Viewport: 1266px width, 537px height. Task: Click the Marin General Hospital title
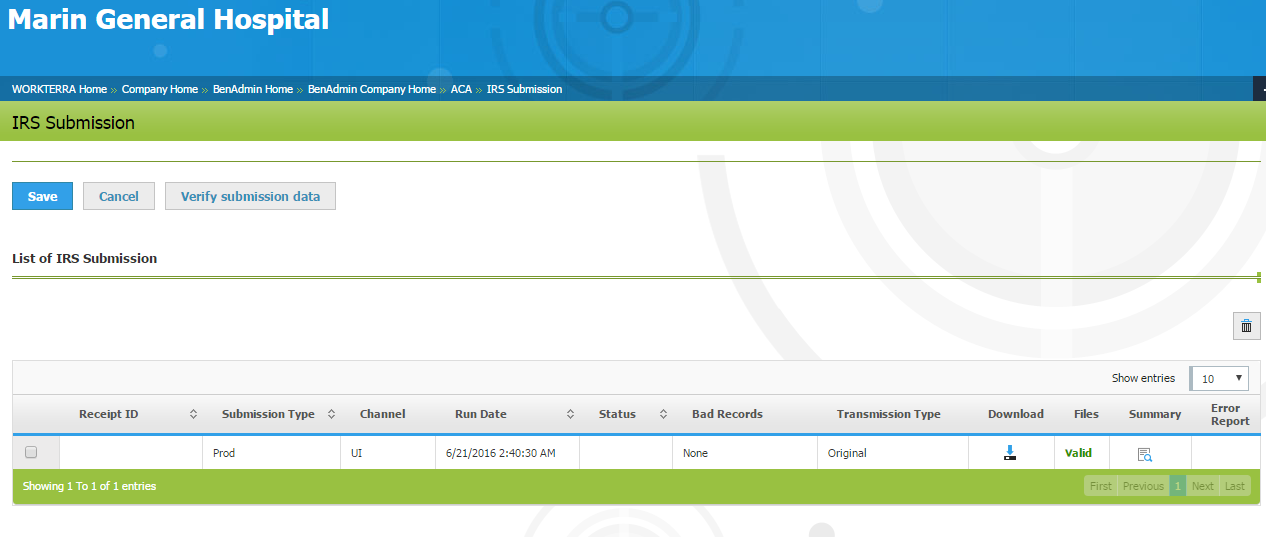(x=169, y=19)
